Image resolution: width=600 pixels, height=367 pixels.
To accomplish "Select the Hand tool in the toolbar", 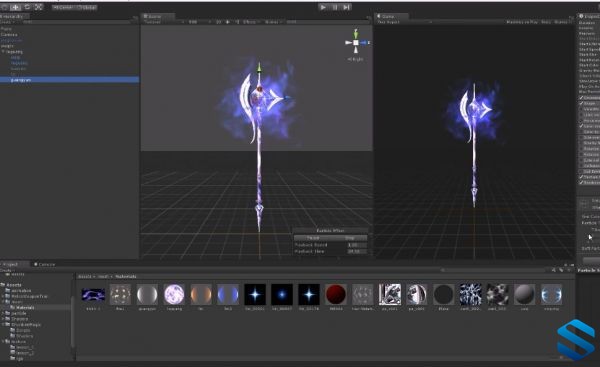I will click(x=5, y=7).
